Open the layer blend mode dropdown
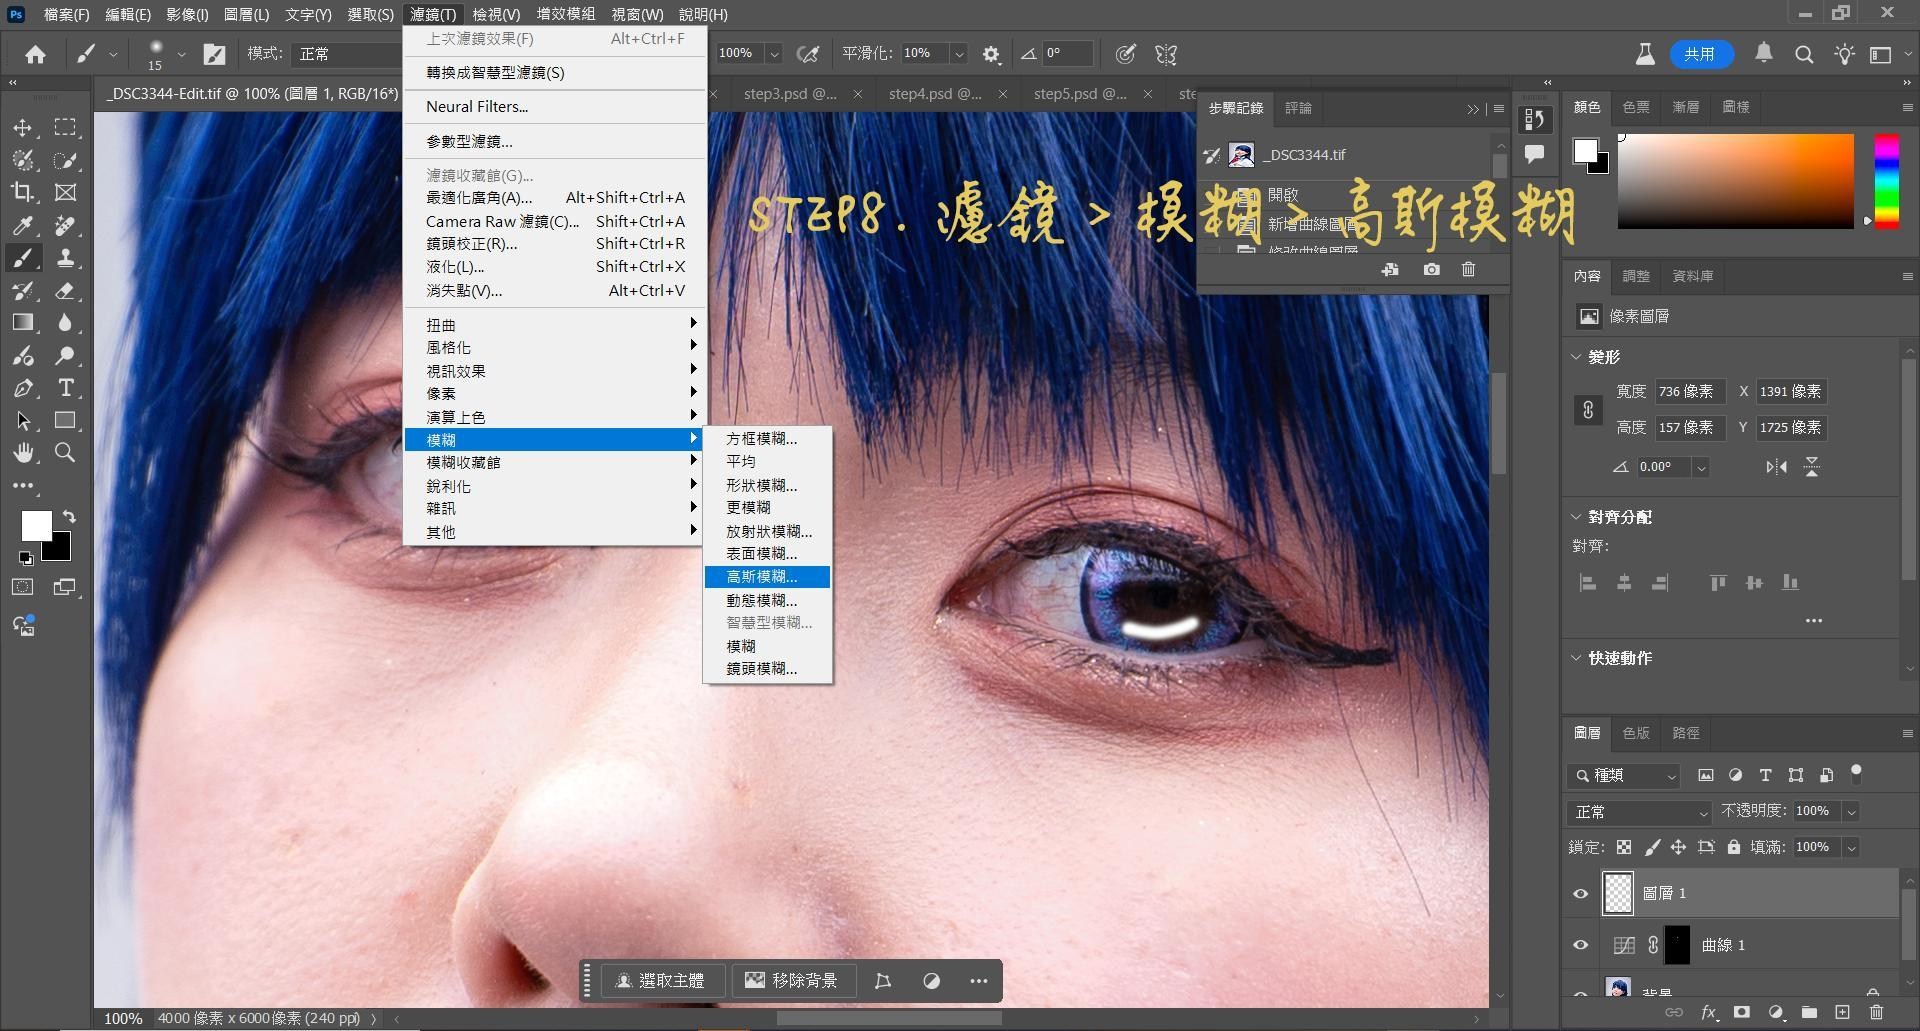 pyautogui.click(x=1639, y=812)
